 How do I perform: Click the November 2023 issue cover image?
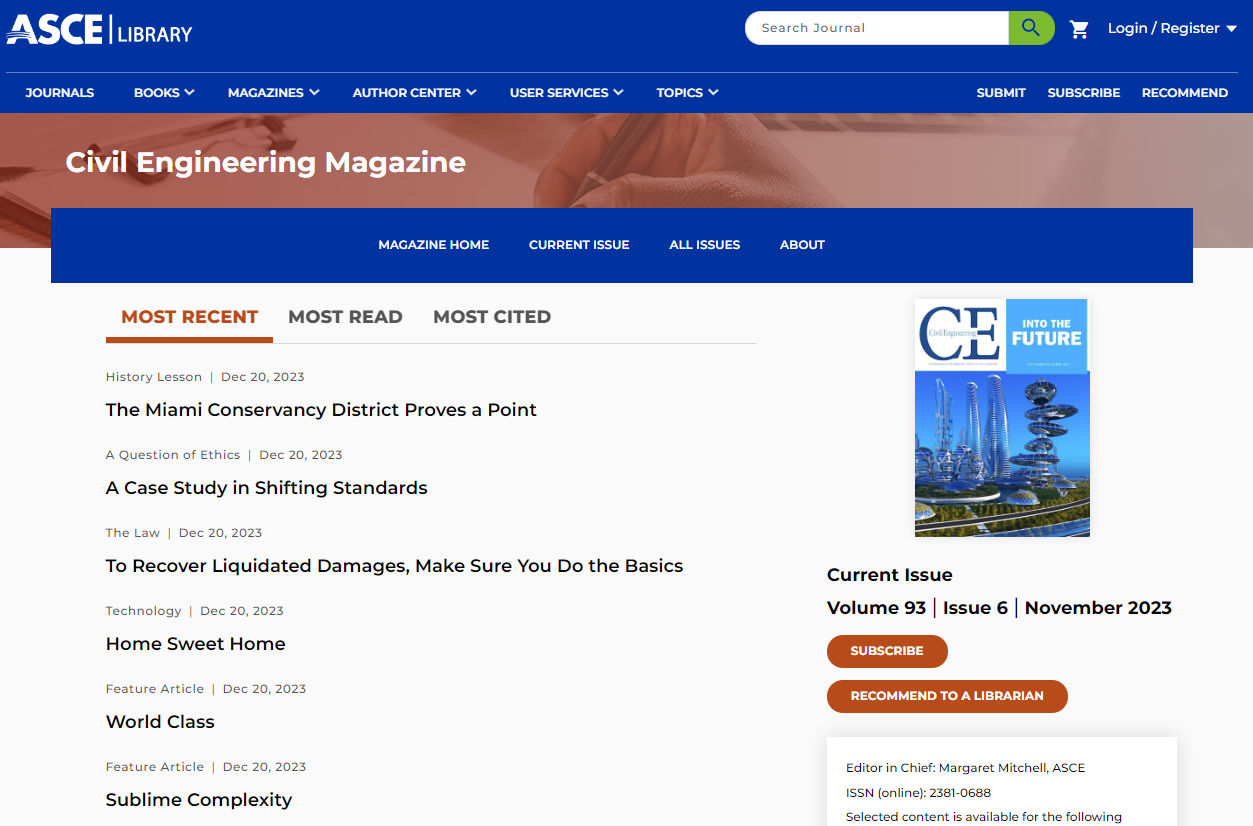tap(1001, 417)
